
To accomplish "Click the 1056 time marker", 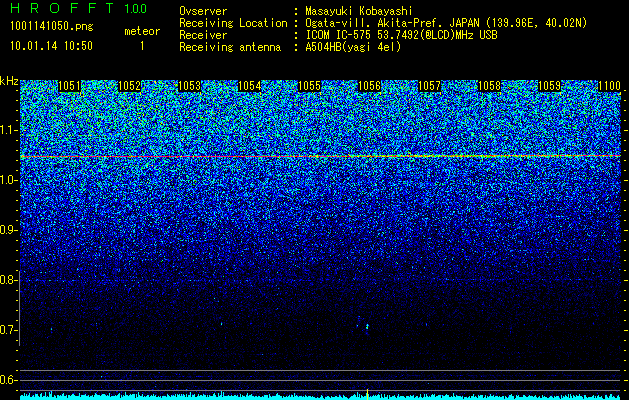I will point(369,86).
